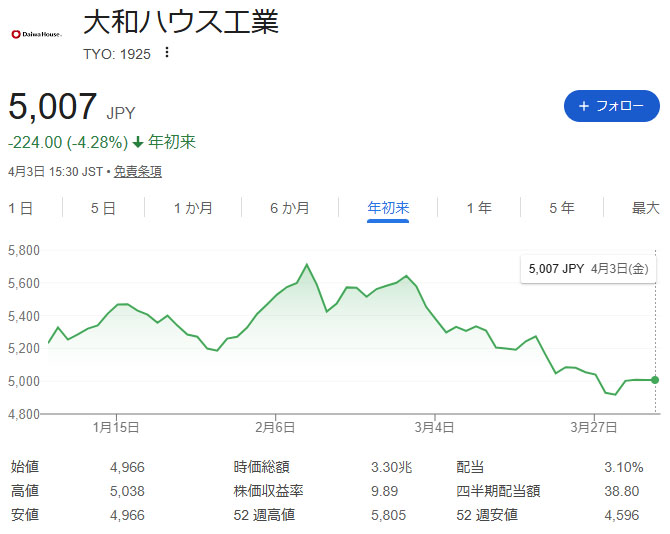
Task: Click the 5,007 JPY chart tooltip
Action: tap(589, 268)
